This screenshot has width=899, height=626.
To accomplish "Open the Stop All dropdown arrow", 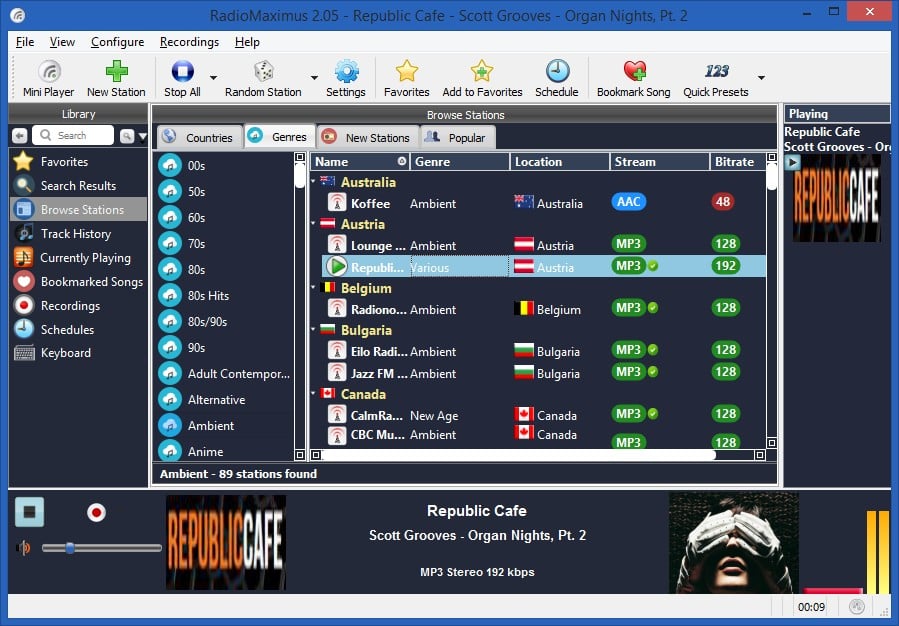I will [x=212, y=78].
